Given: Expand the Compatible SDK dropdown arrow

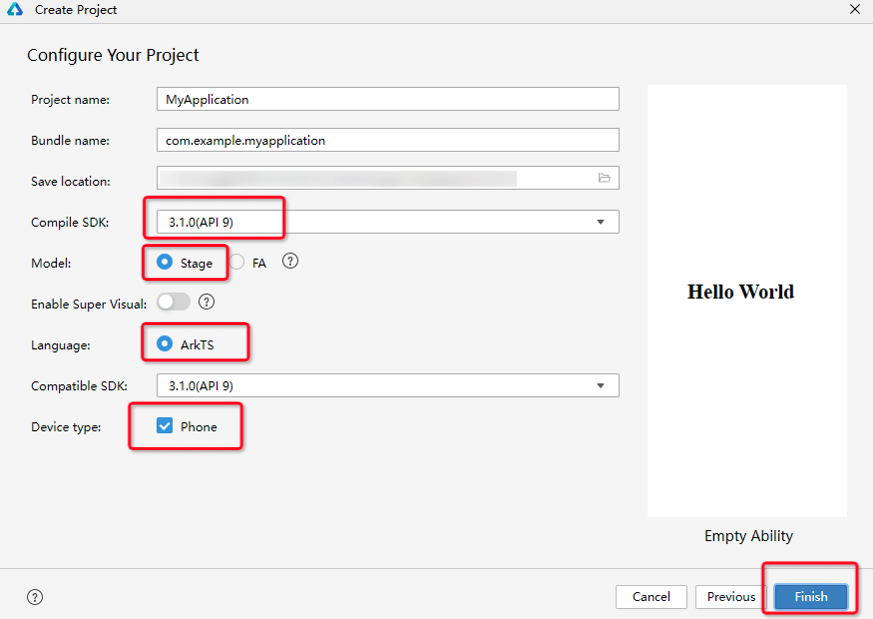Looking at the screenshot, I should [x=601, y=386].
